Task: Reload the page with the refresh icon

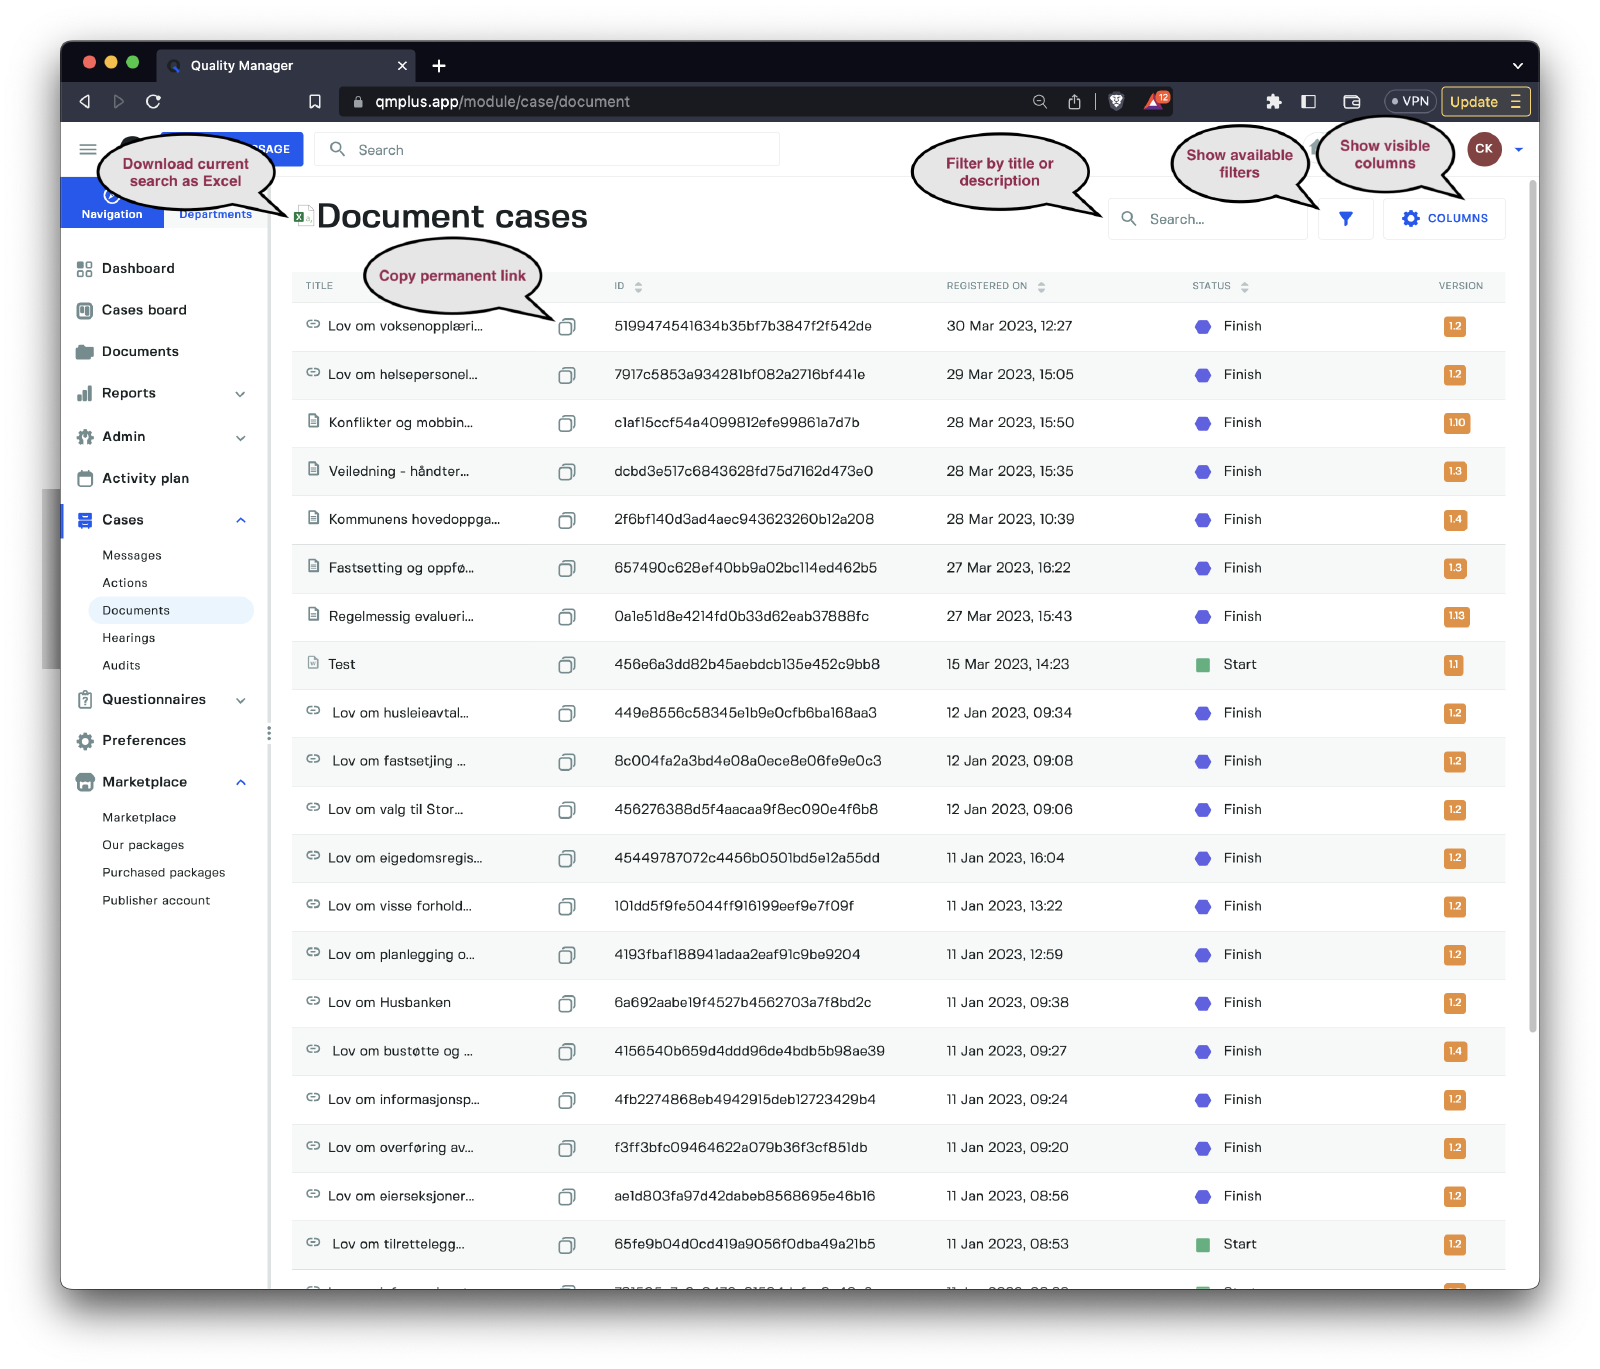Action: coord(153,101)
